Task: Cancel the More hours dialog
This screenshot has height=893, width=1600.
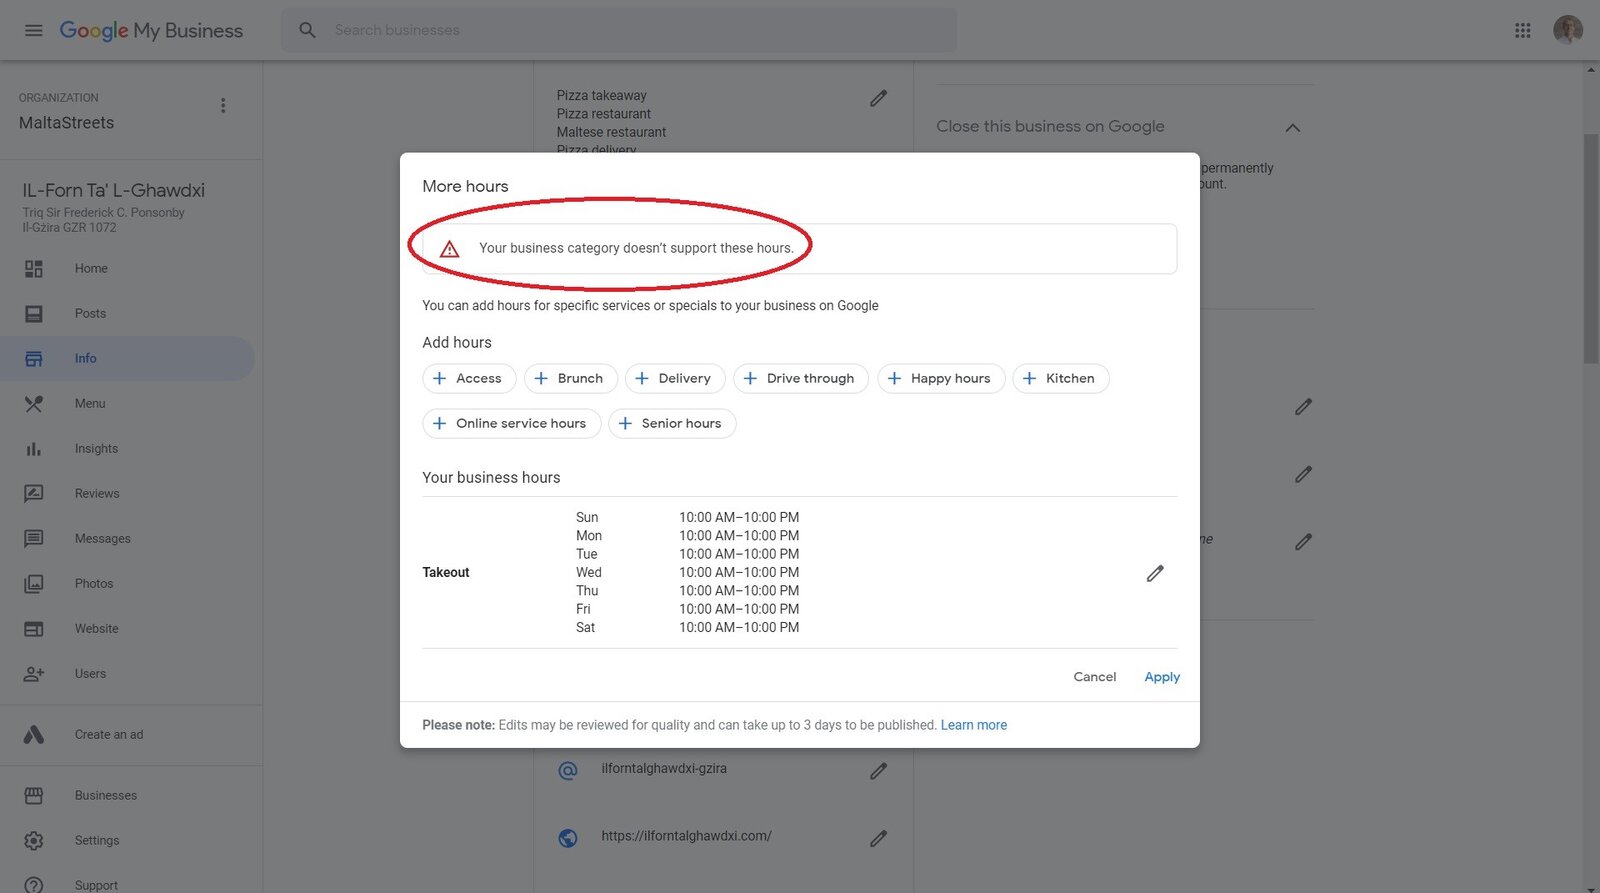Action: pos(1094,677)
